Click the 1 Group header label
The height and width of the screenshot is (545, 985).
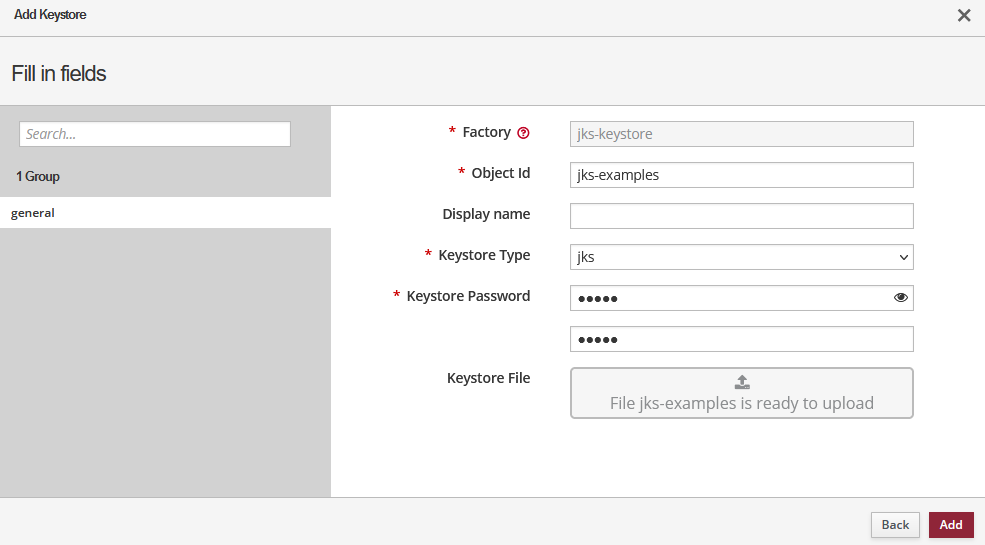tap(38, 176)
